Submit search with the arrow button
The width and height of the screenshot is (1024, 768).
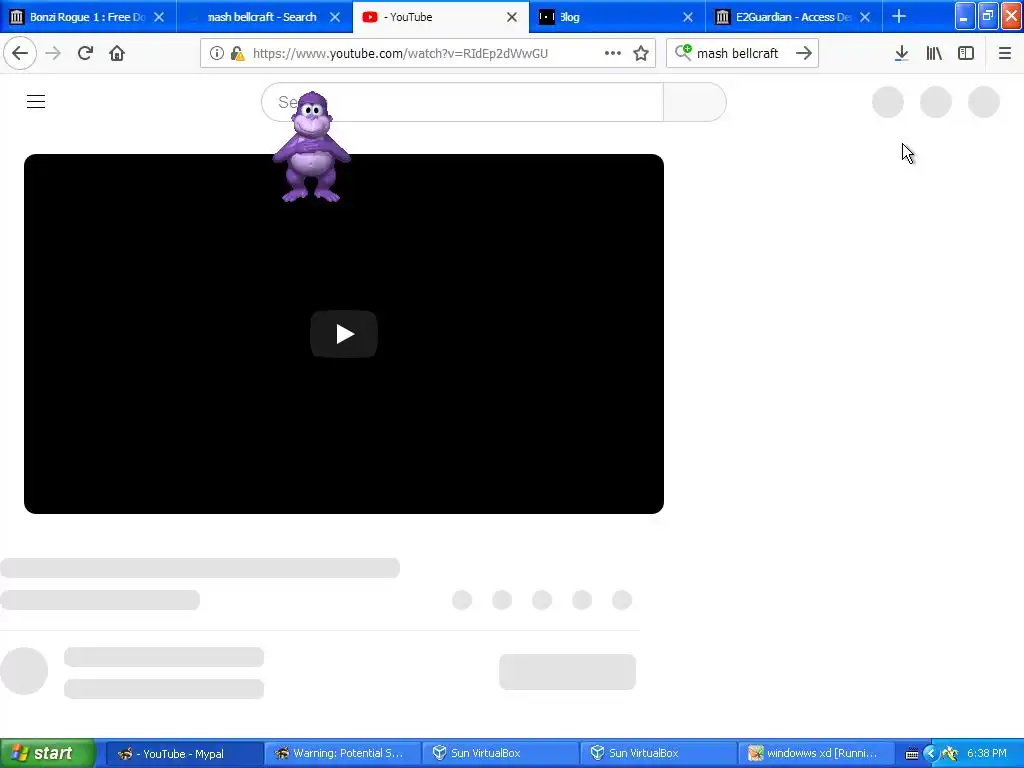pyautogui.click(x=804, y=53)
